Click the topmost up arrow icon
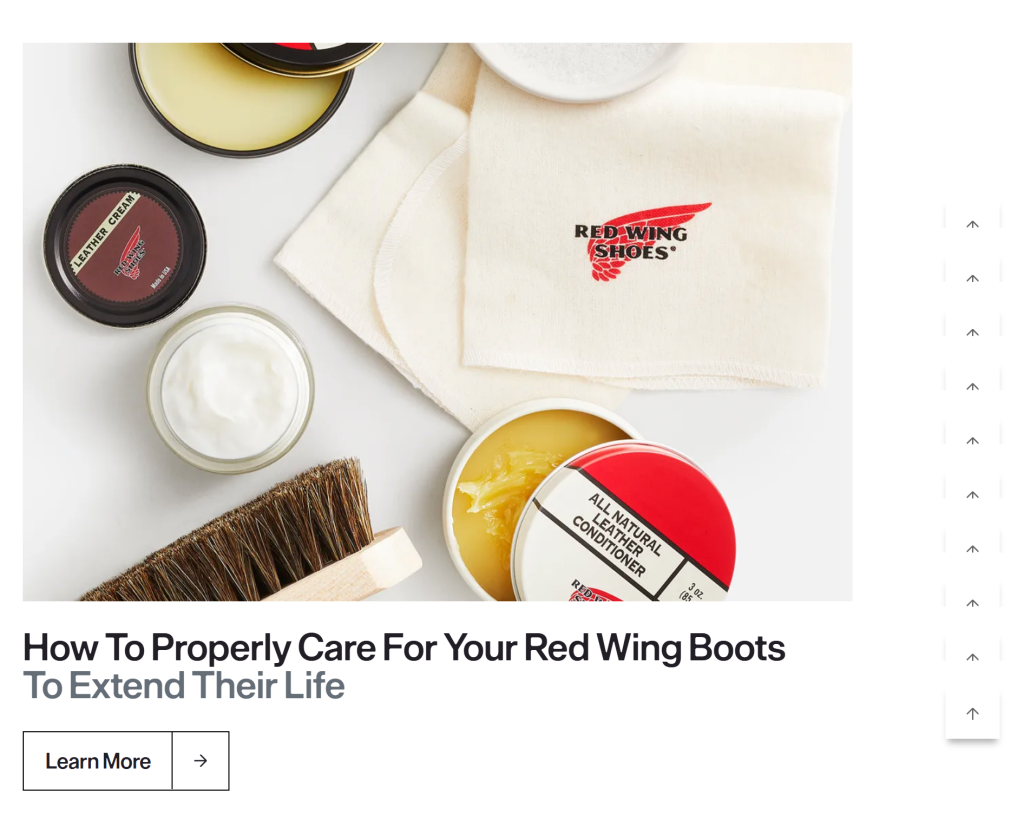Screen dimensions: 1024x834 972,225
